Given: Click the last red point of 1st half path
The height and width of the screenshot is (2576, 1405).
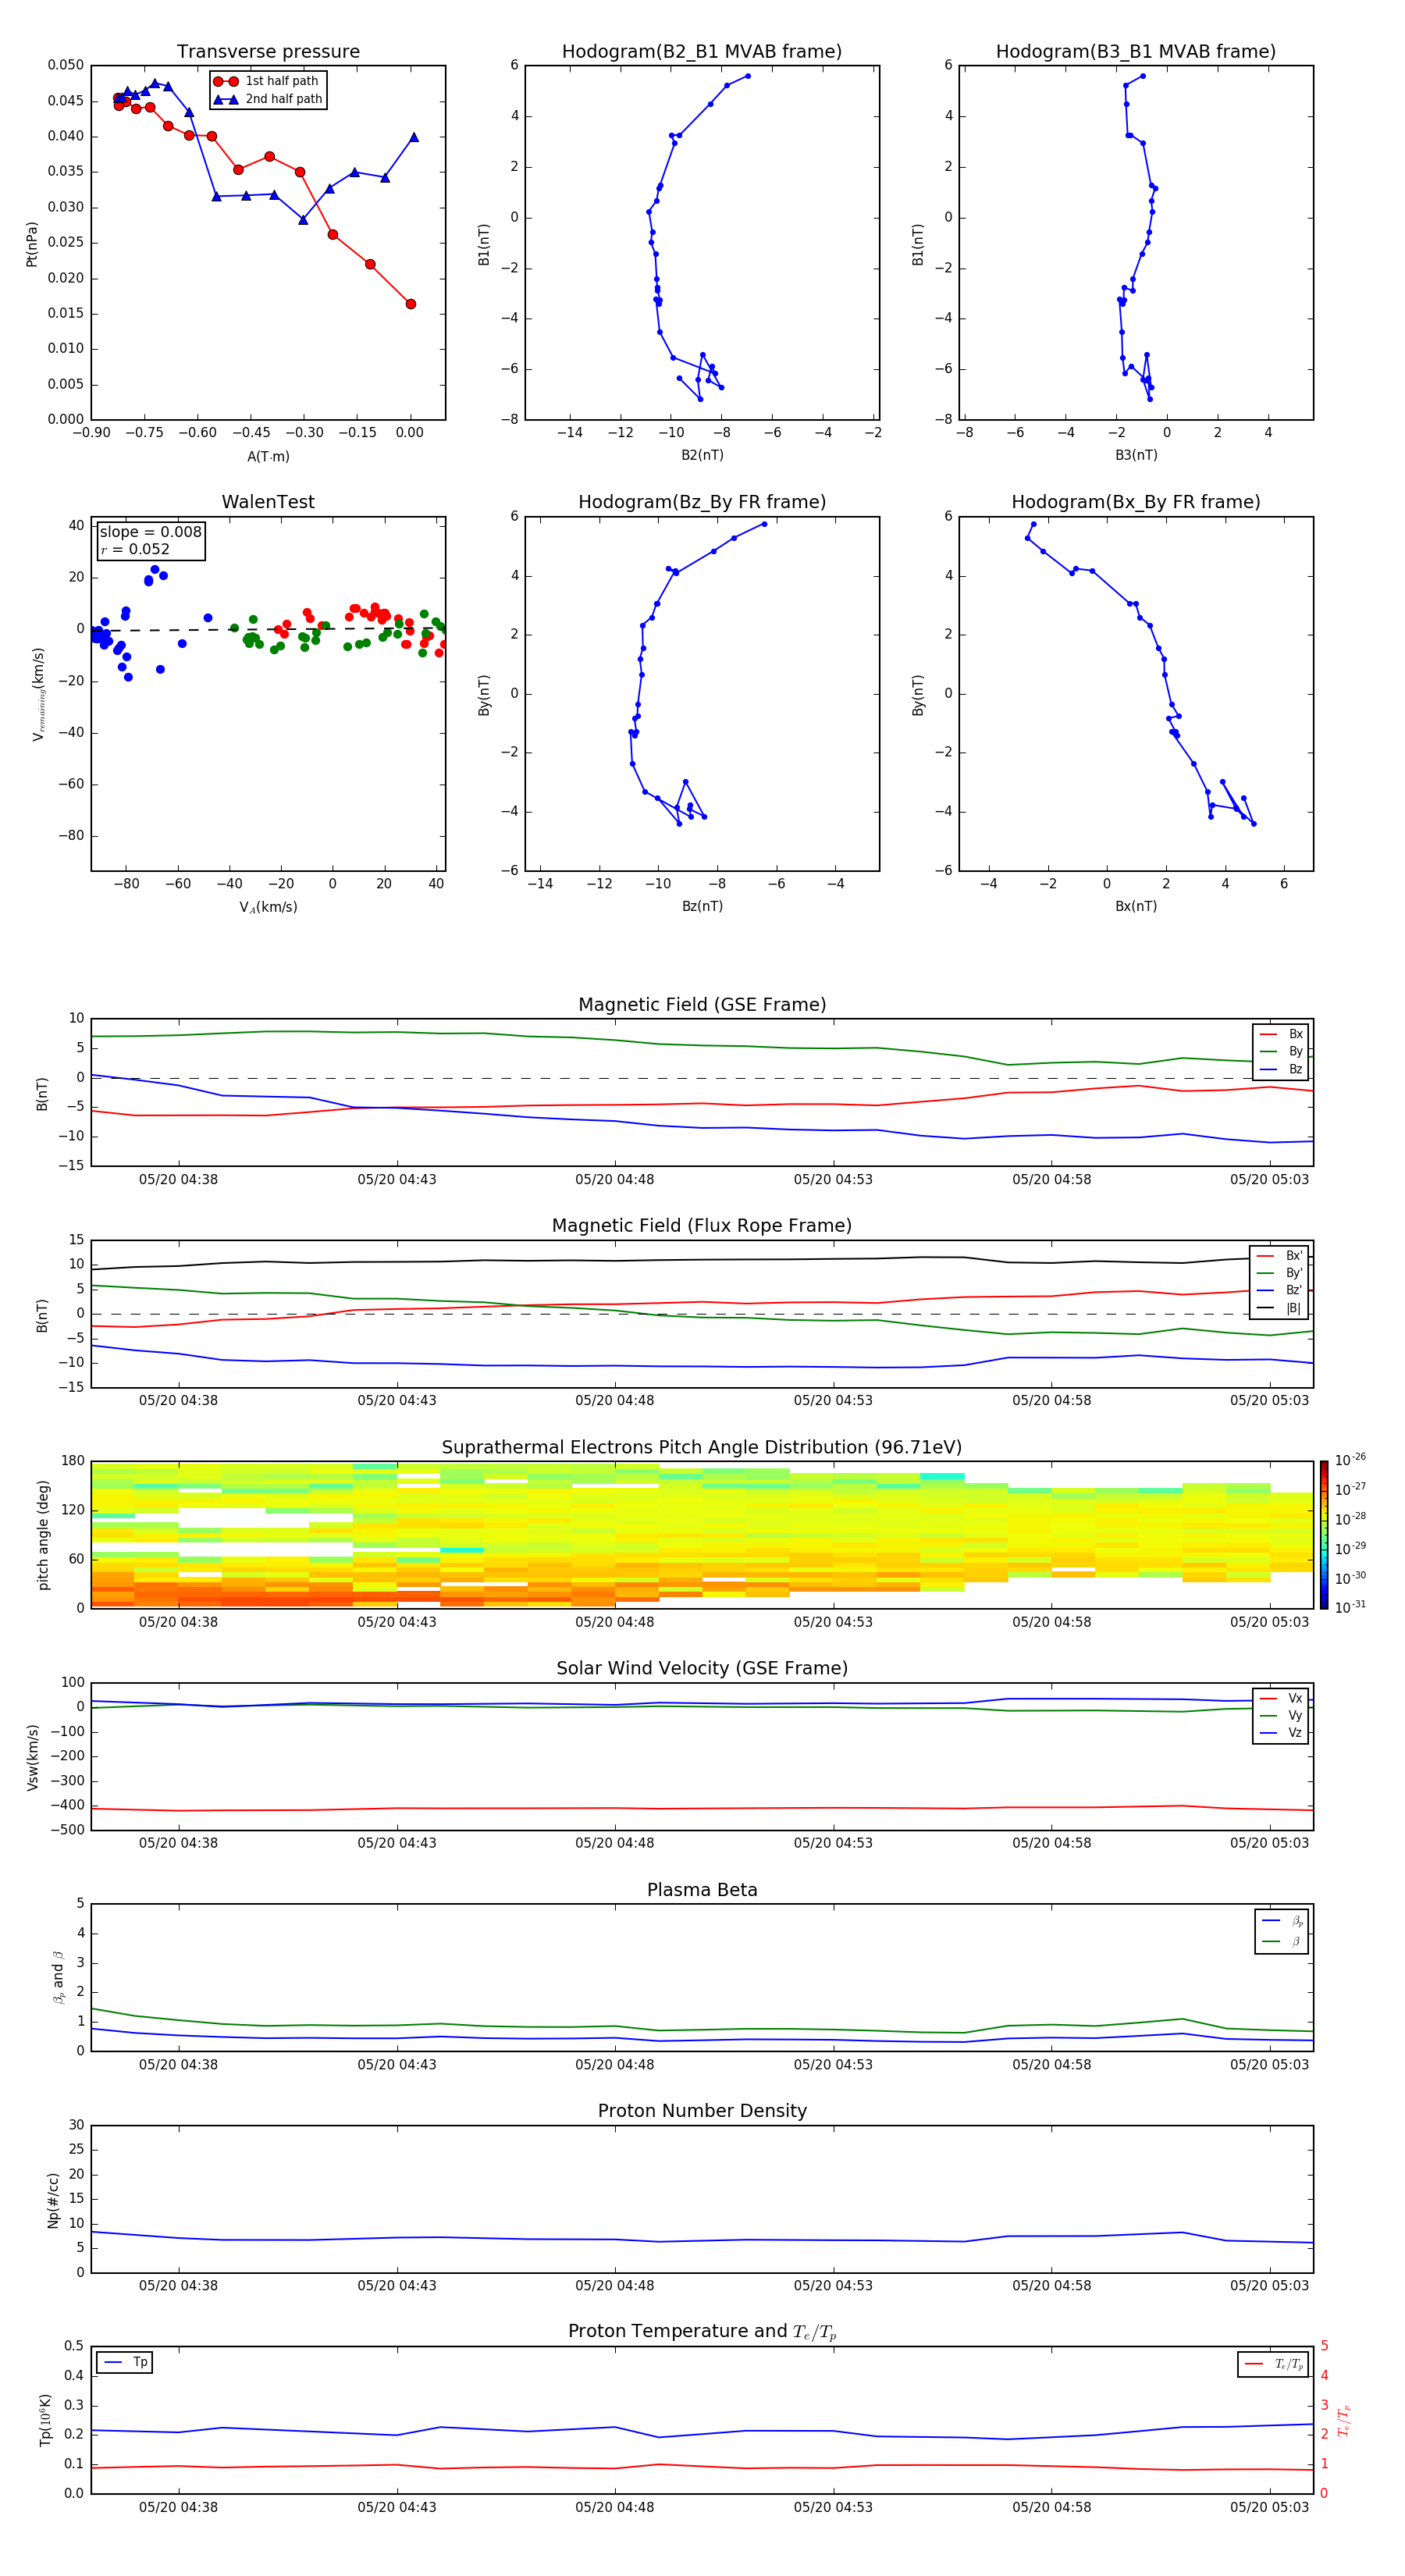Looking at the screenshot, I should [x=410, y=304].
